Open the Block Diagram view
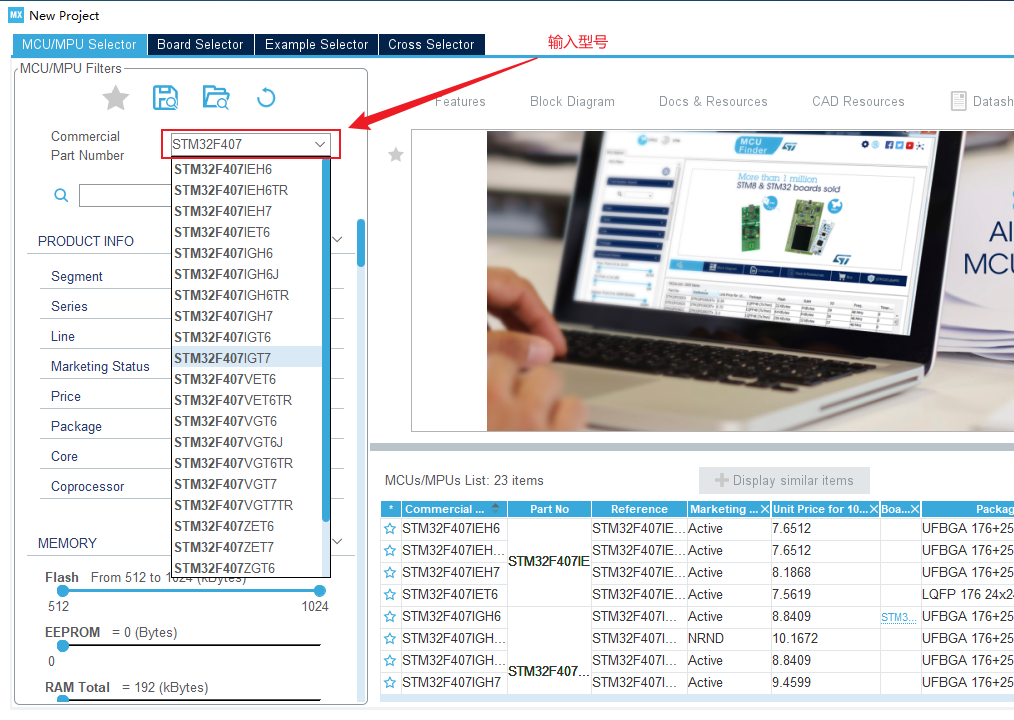The width and height of the screenshot is (1014, 720). pos(572,102)
